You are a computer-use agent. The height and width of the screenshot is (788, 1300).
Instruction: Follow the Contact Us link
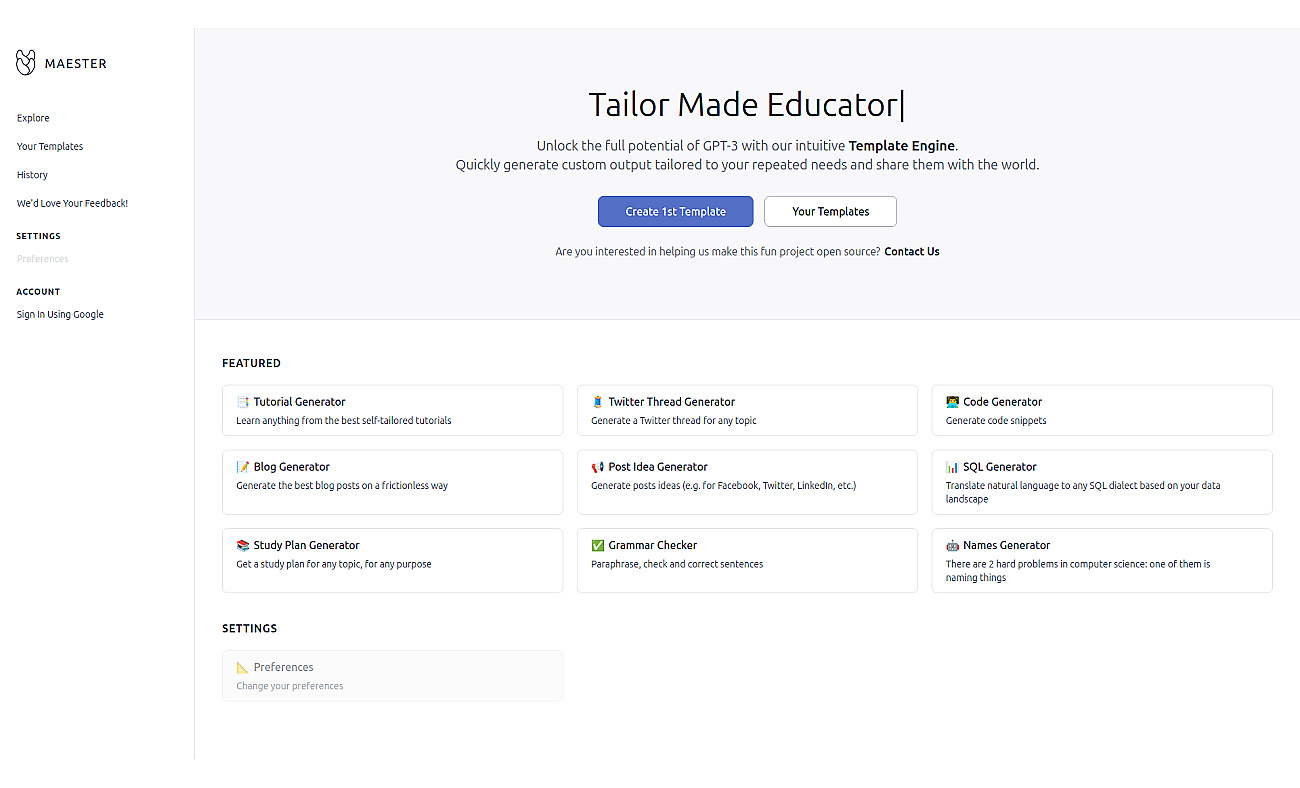point(912,252)
